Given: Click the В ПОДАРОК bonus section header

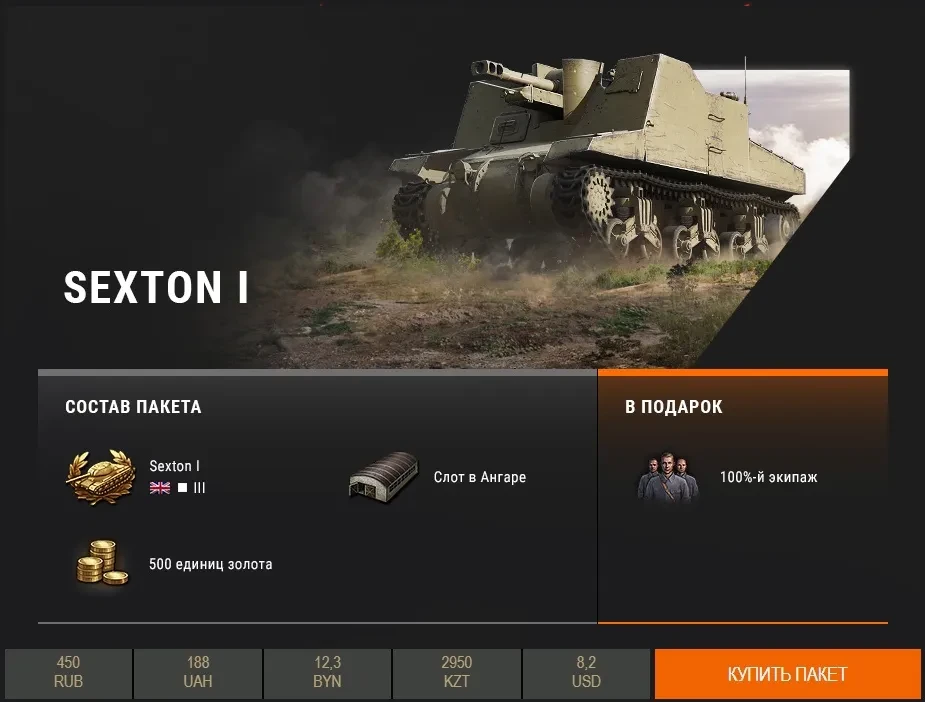Looking at the screenshot, I should pyautogui.click(x=674, y=407).
